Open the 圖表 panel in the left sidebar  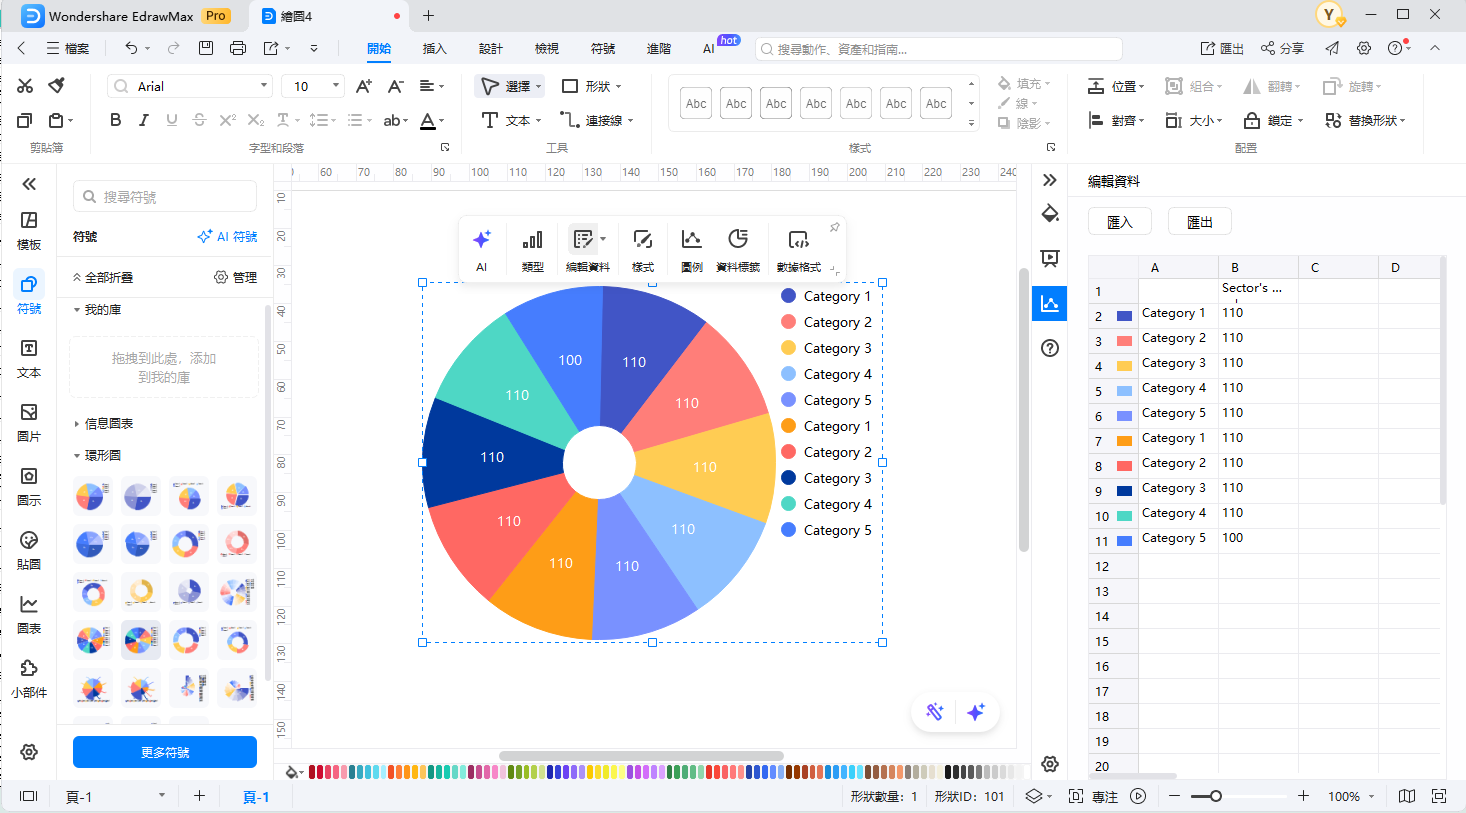click(29, 613)
